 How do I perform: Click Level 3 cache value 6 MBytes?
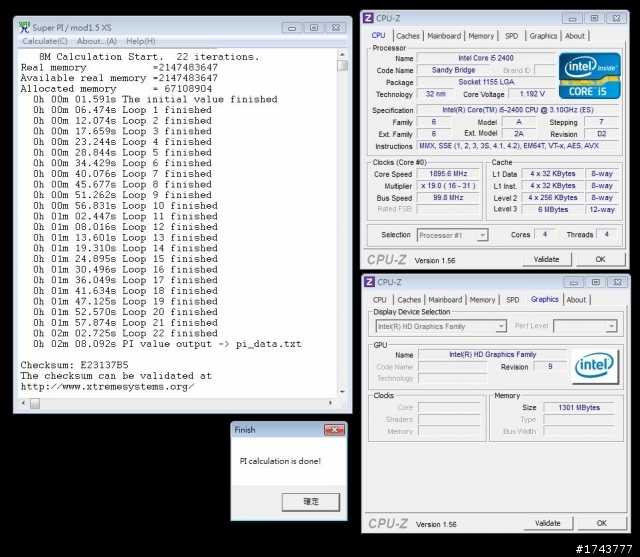point(553,209)
